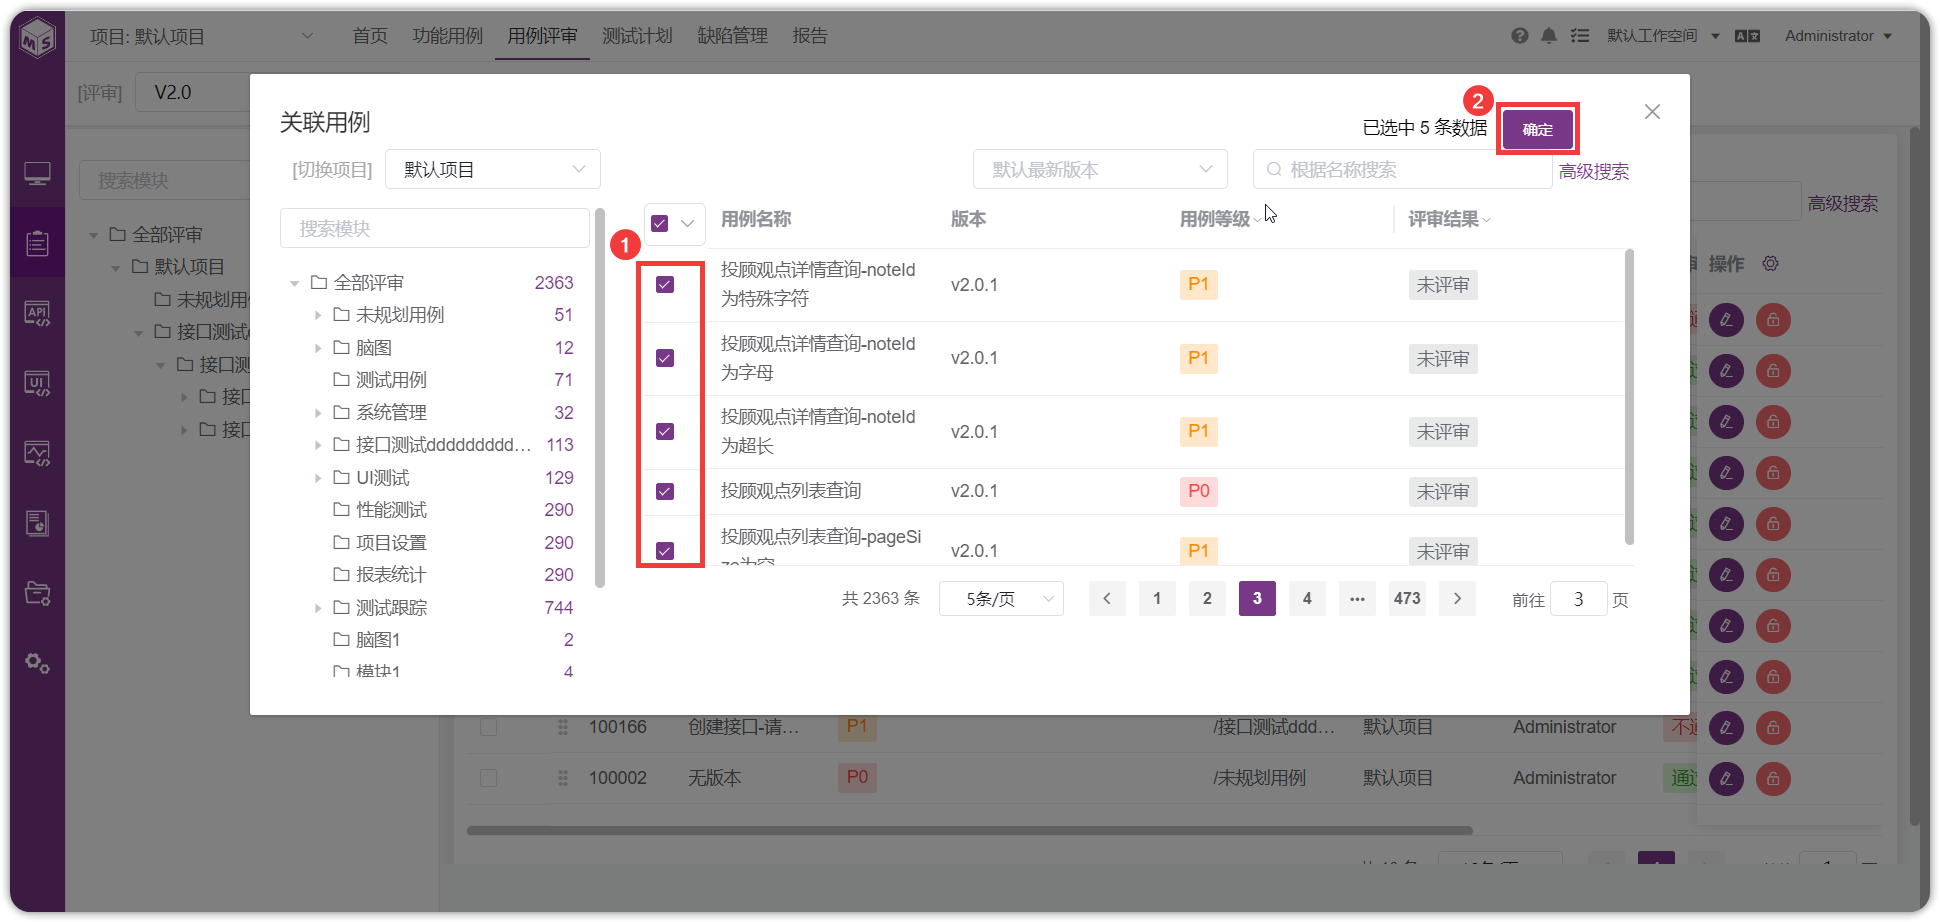
Task: Open the project settings folder sidebar icon
Action: click(x=38, y=593)
